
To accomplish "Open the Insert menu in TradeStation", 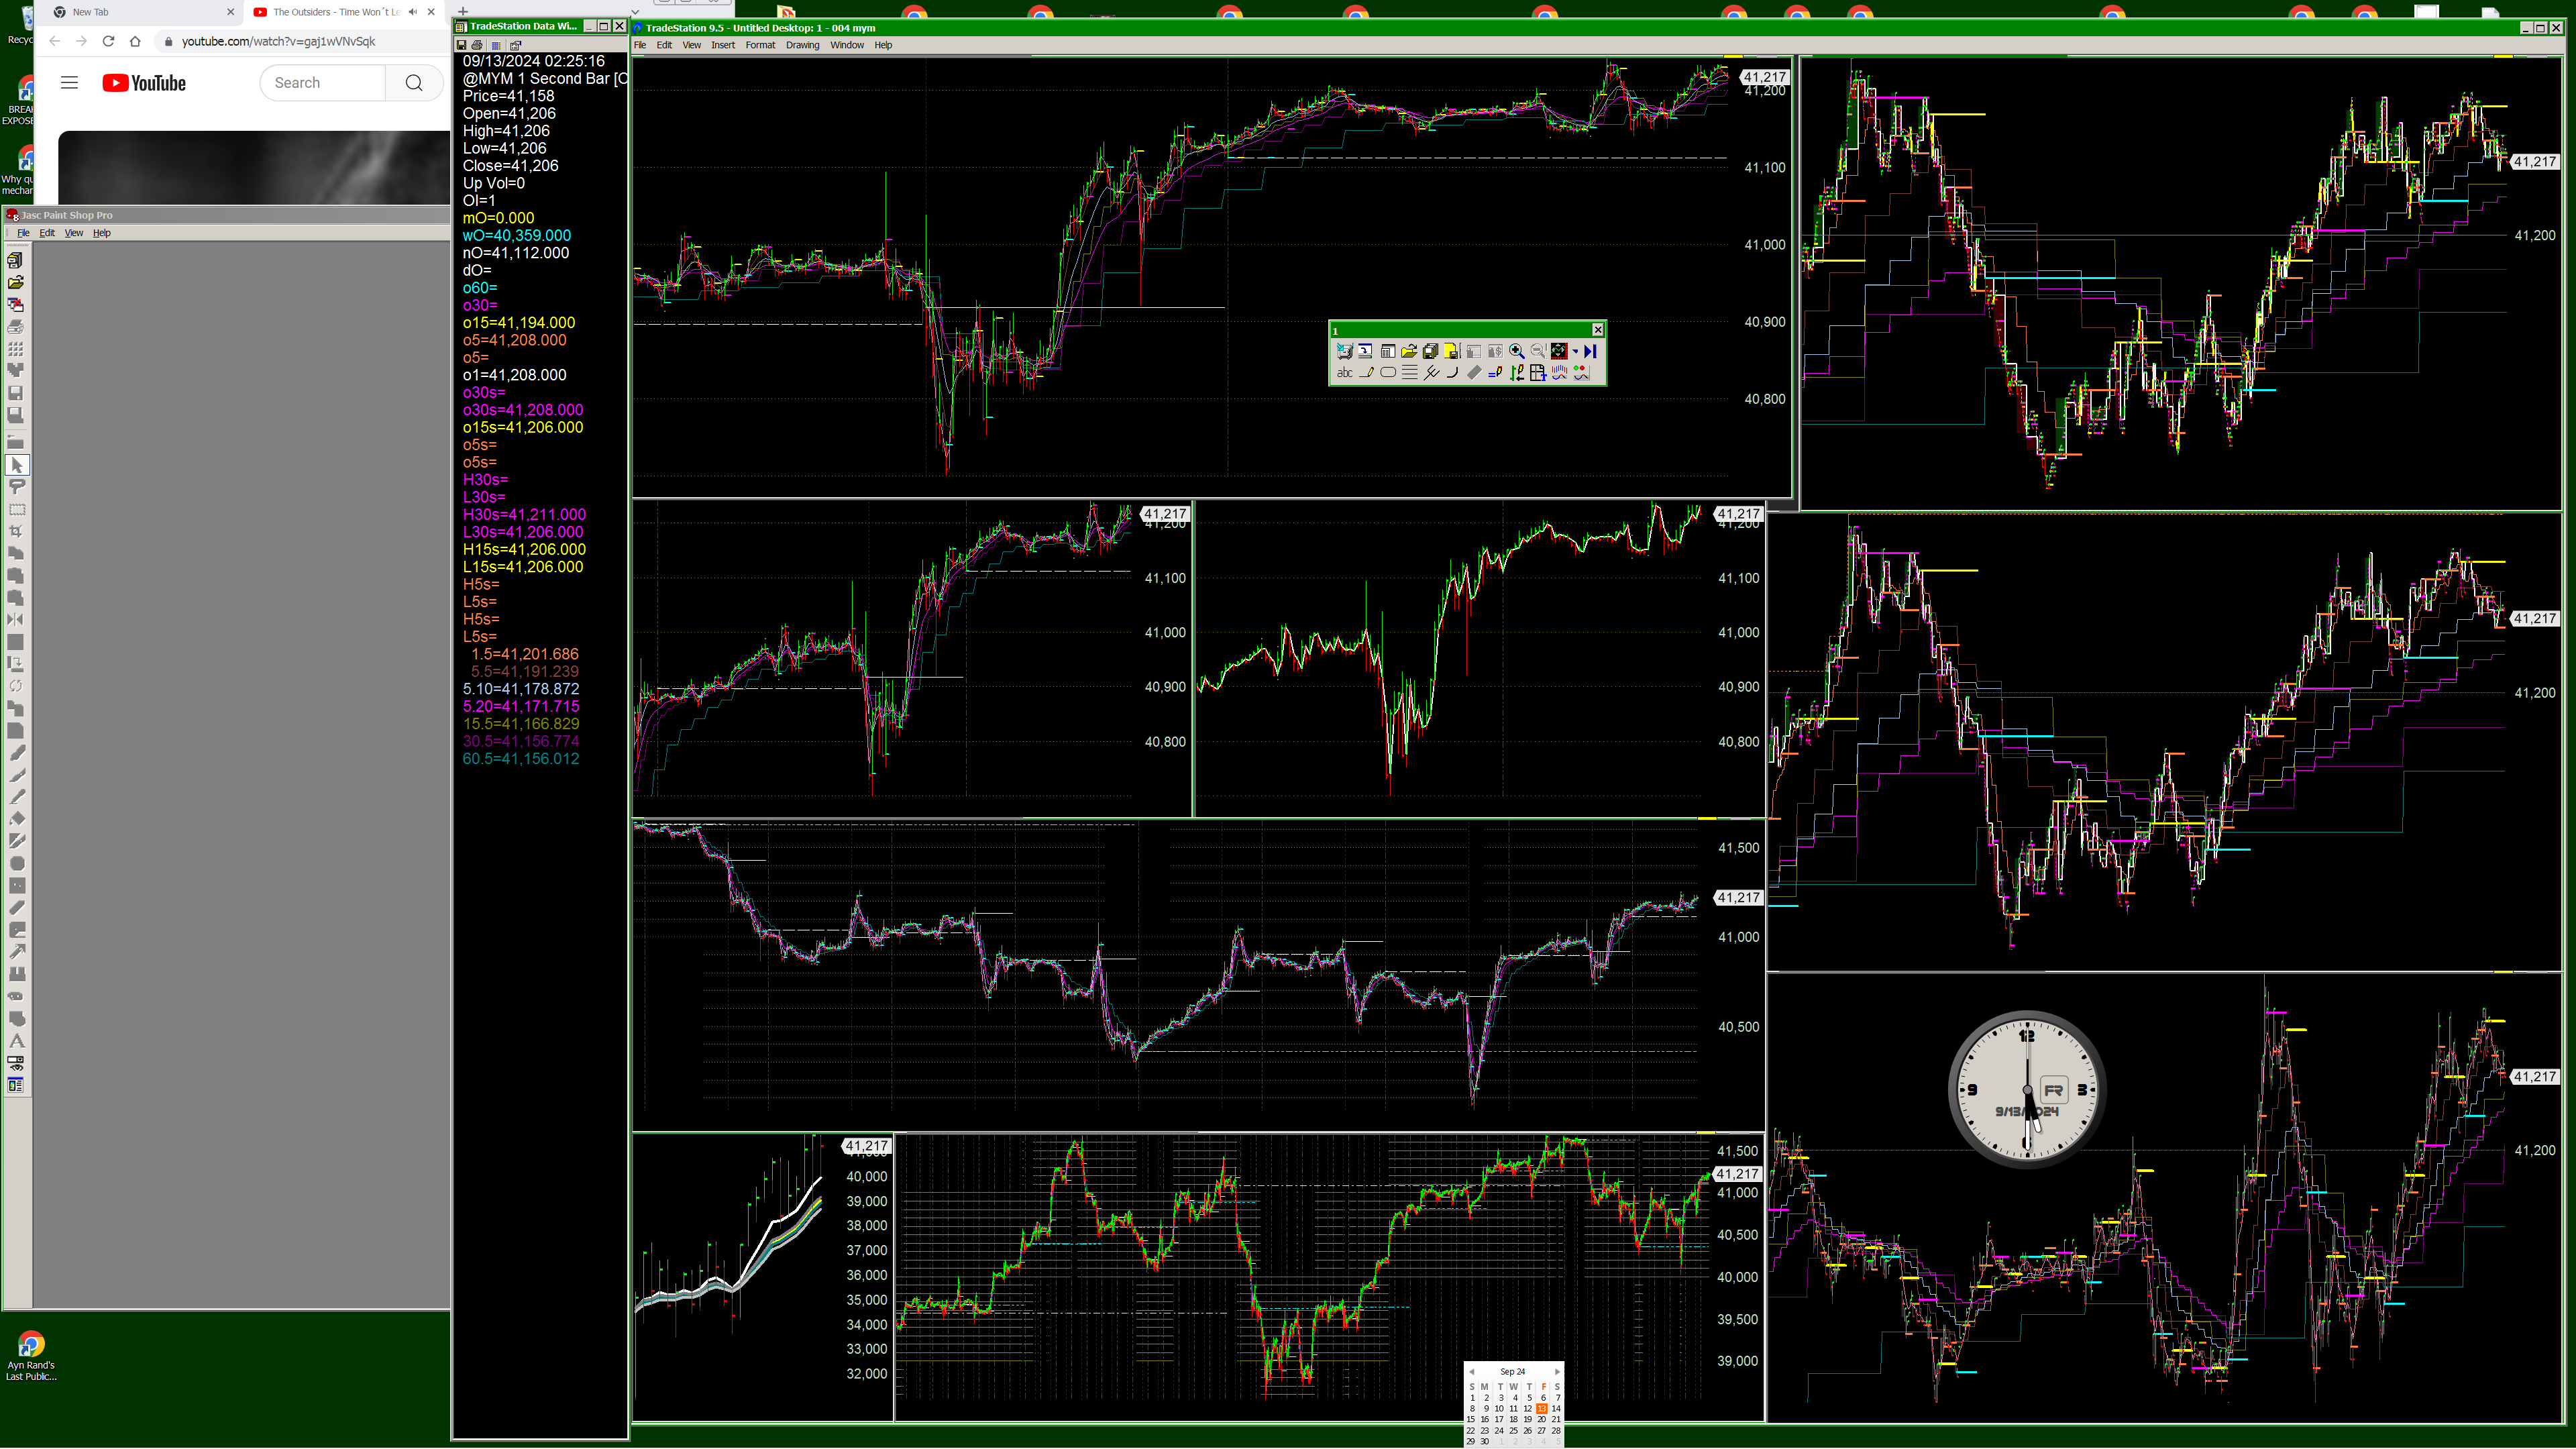I will tap(722, 45).
